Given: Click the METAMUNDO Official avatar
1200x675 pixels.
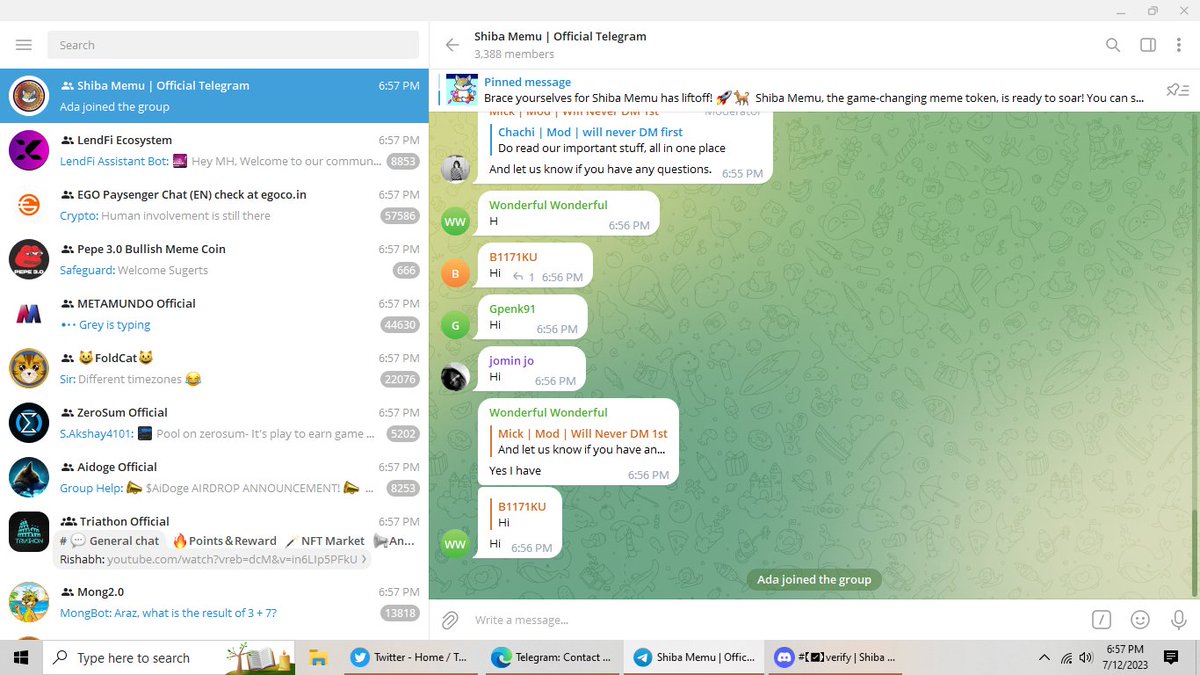Looking at the screenshot, I should coord(29,314).
